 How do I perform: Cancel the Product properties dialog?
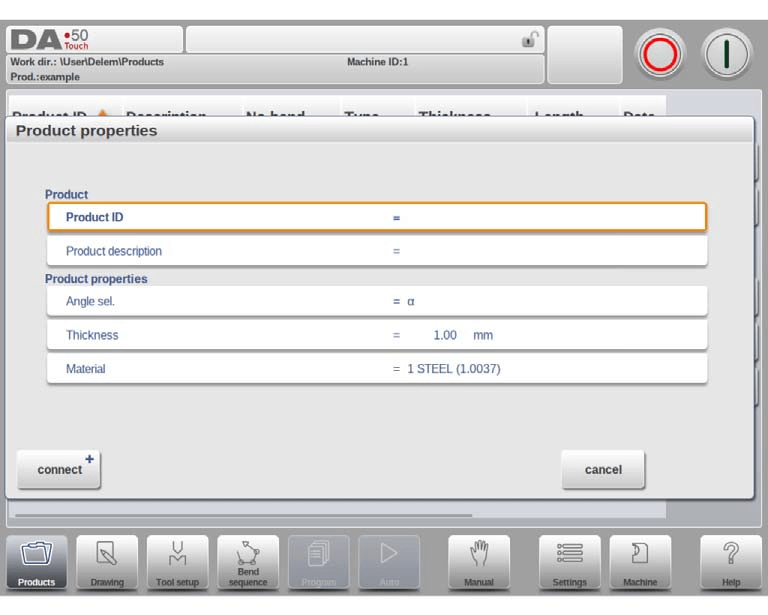[x=603, y=469]
